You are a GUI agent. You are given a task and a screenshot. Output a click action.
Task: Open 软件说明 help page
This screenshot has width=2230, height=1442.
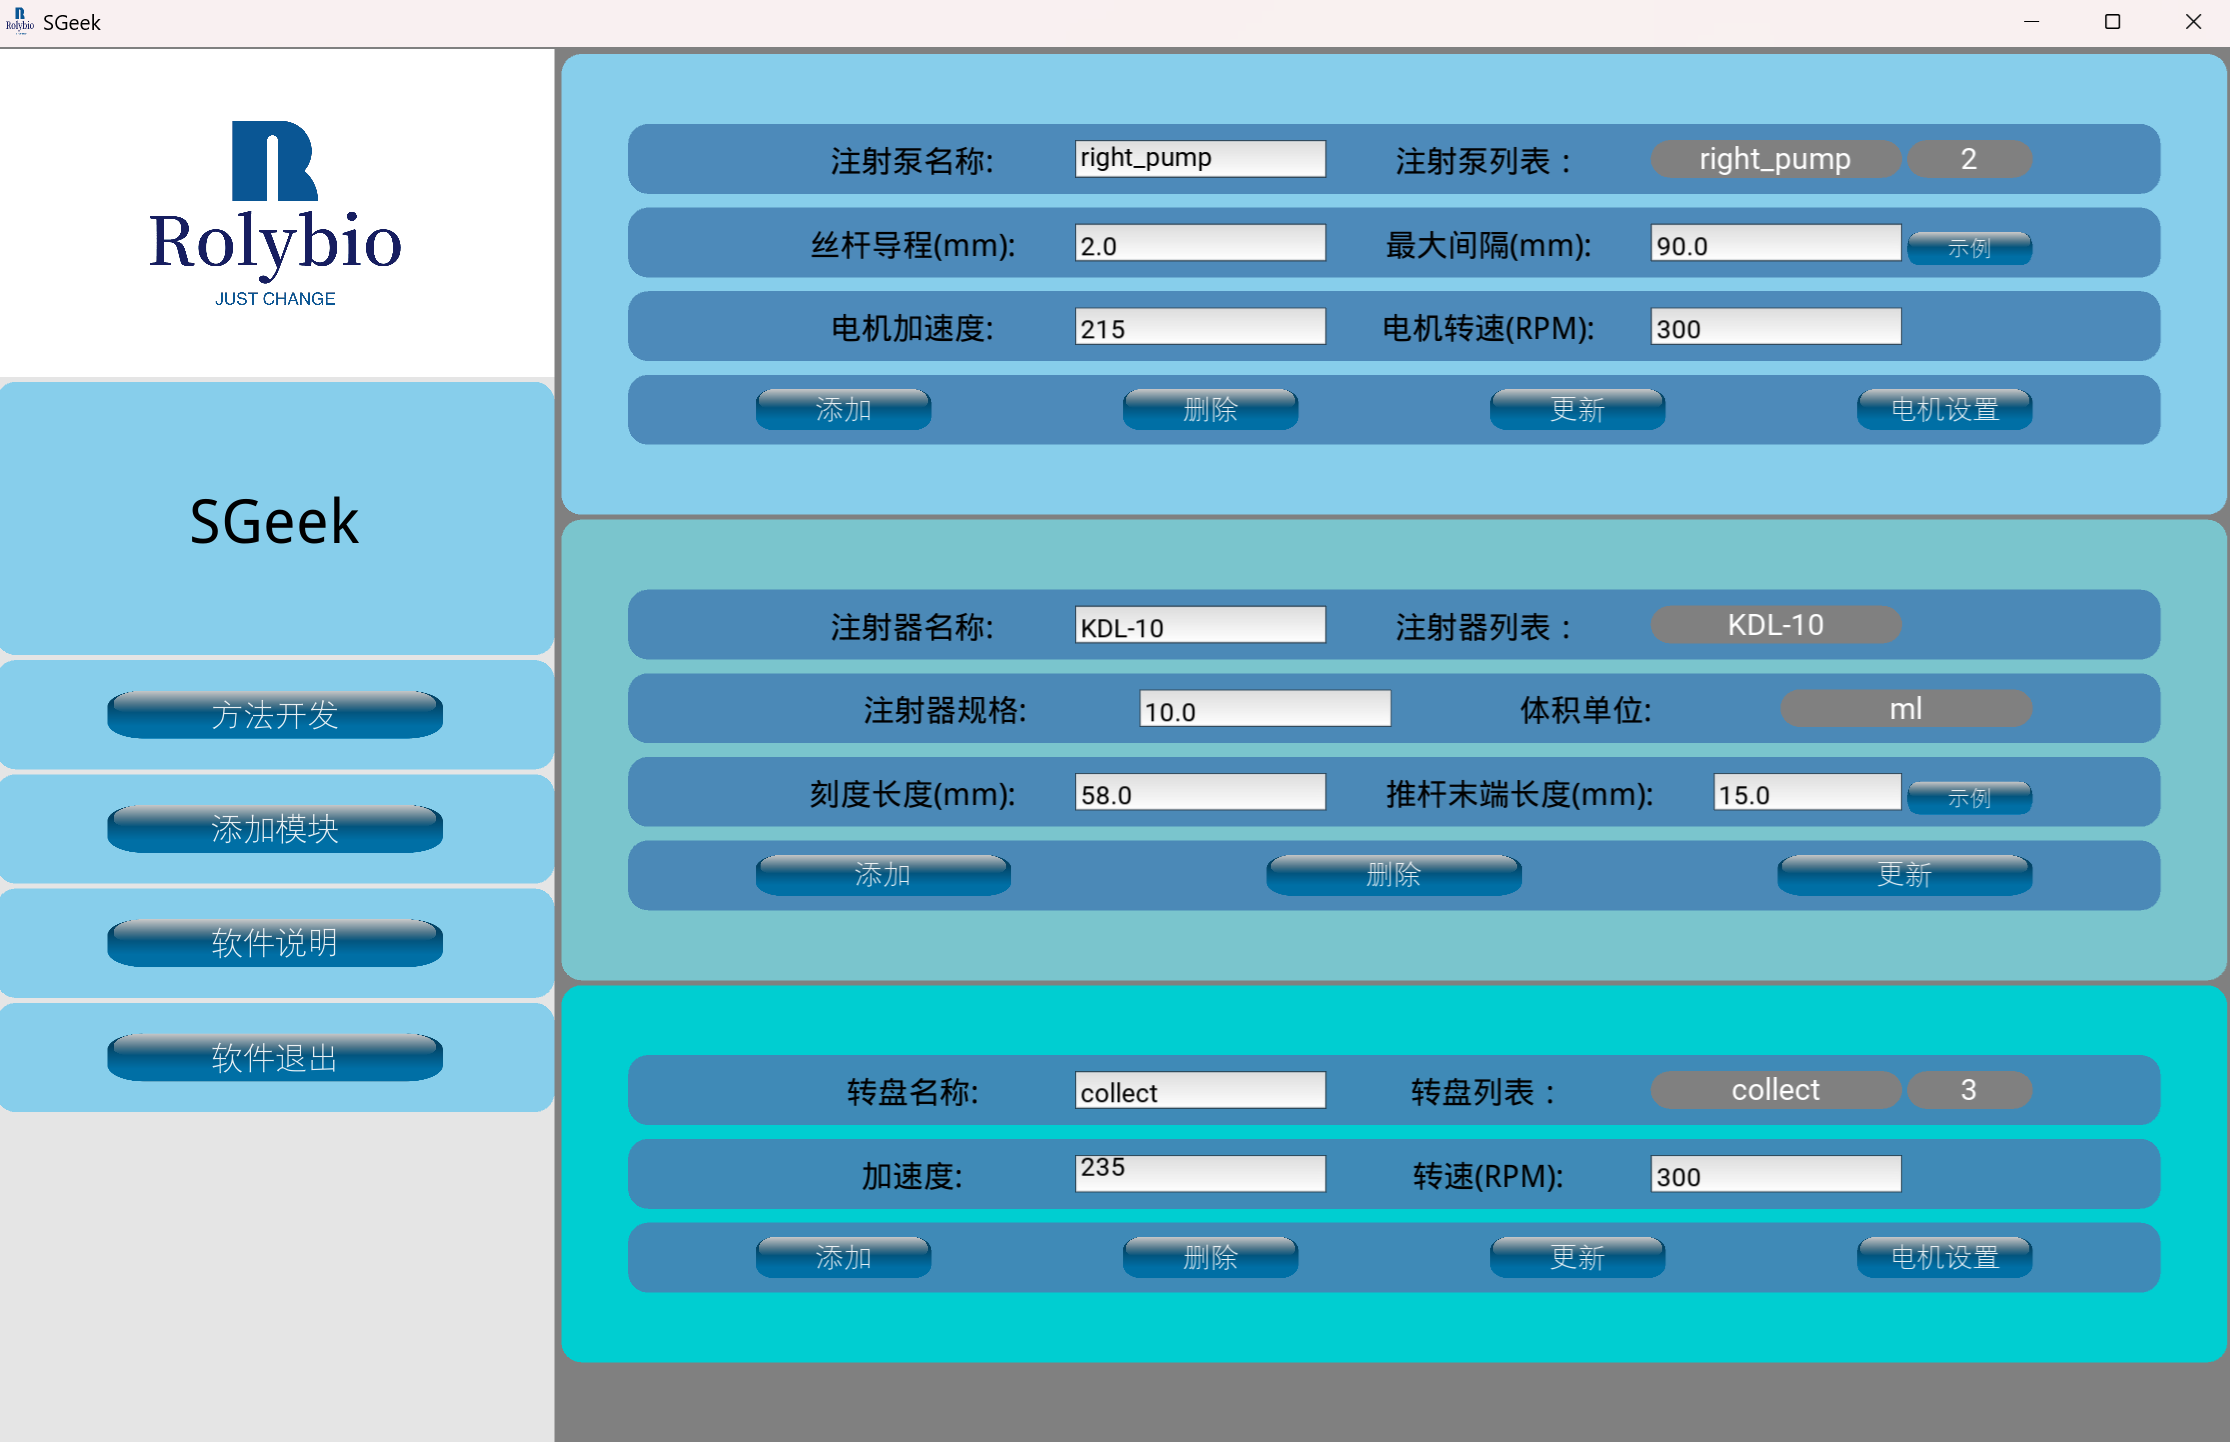pos(275,943)
